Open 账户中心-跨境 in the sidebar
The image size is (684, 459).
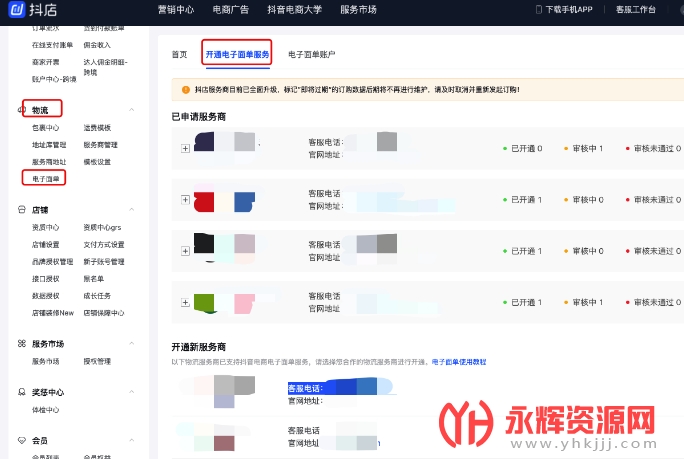coord(54,79)
